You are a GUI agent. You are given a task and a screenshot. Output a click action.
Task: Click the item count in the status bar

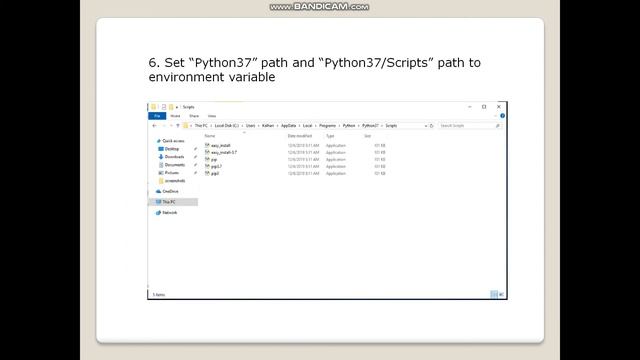tap(159, 294)
